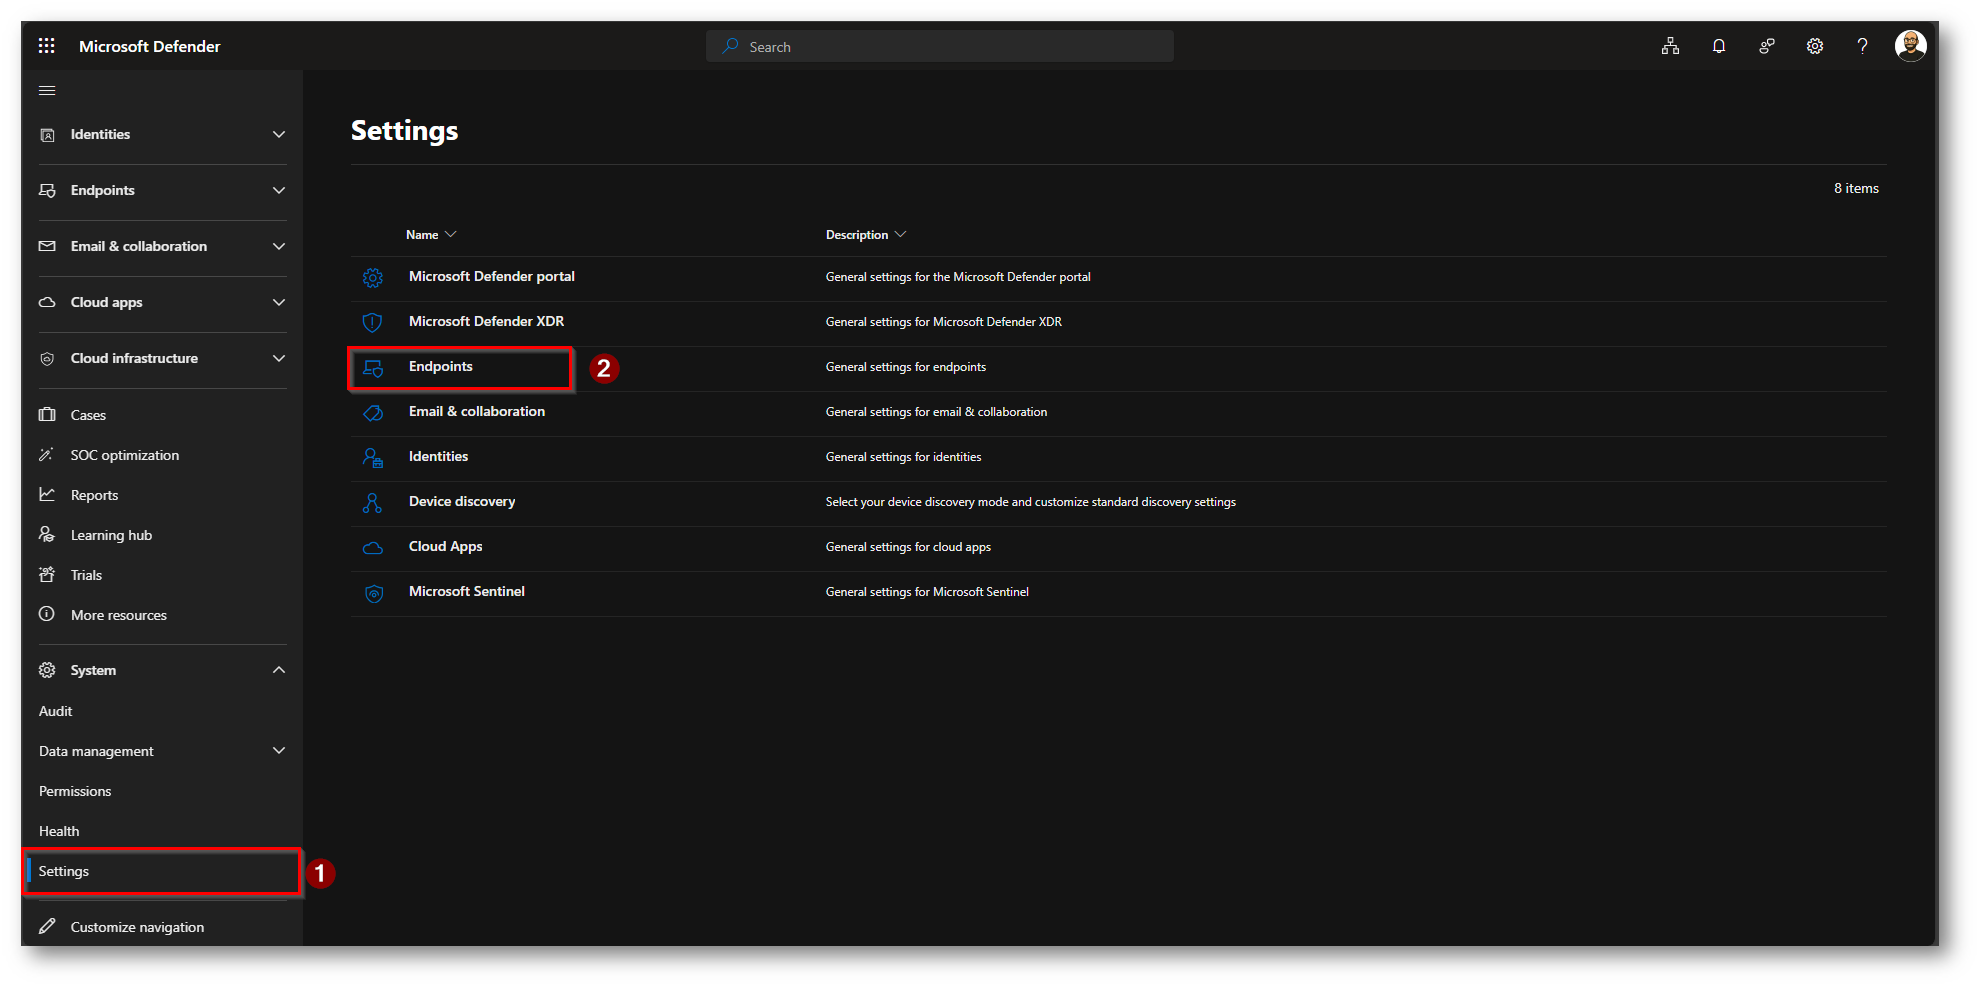Click the Cloud infrastructure shield icon
Screen dimensions: 1981x988
[47, 359]
